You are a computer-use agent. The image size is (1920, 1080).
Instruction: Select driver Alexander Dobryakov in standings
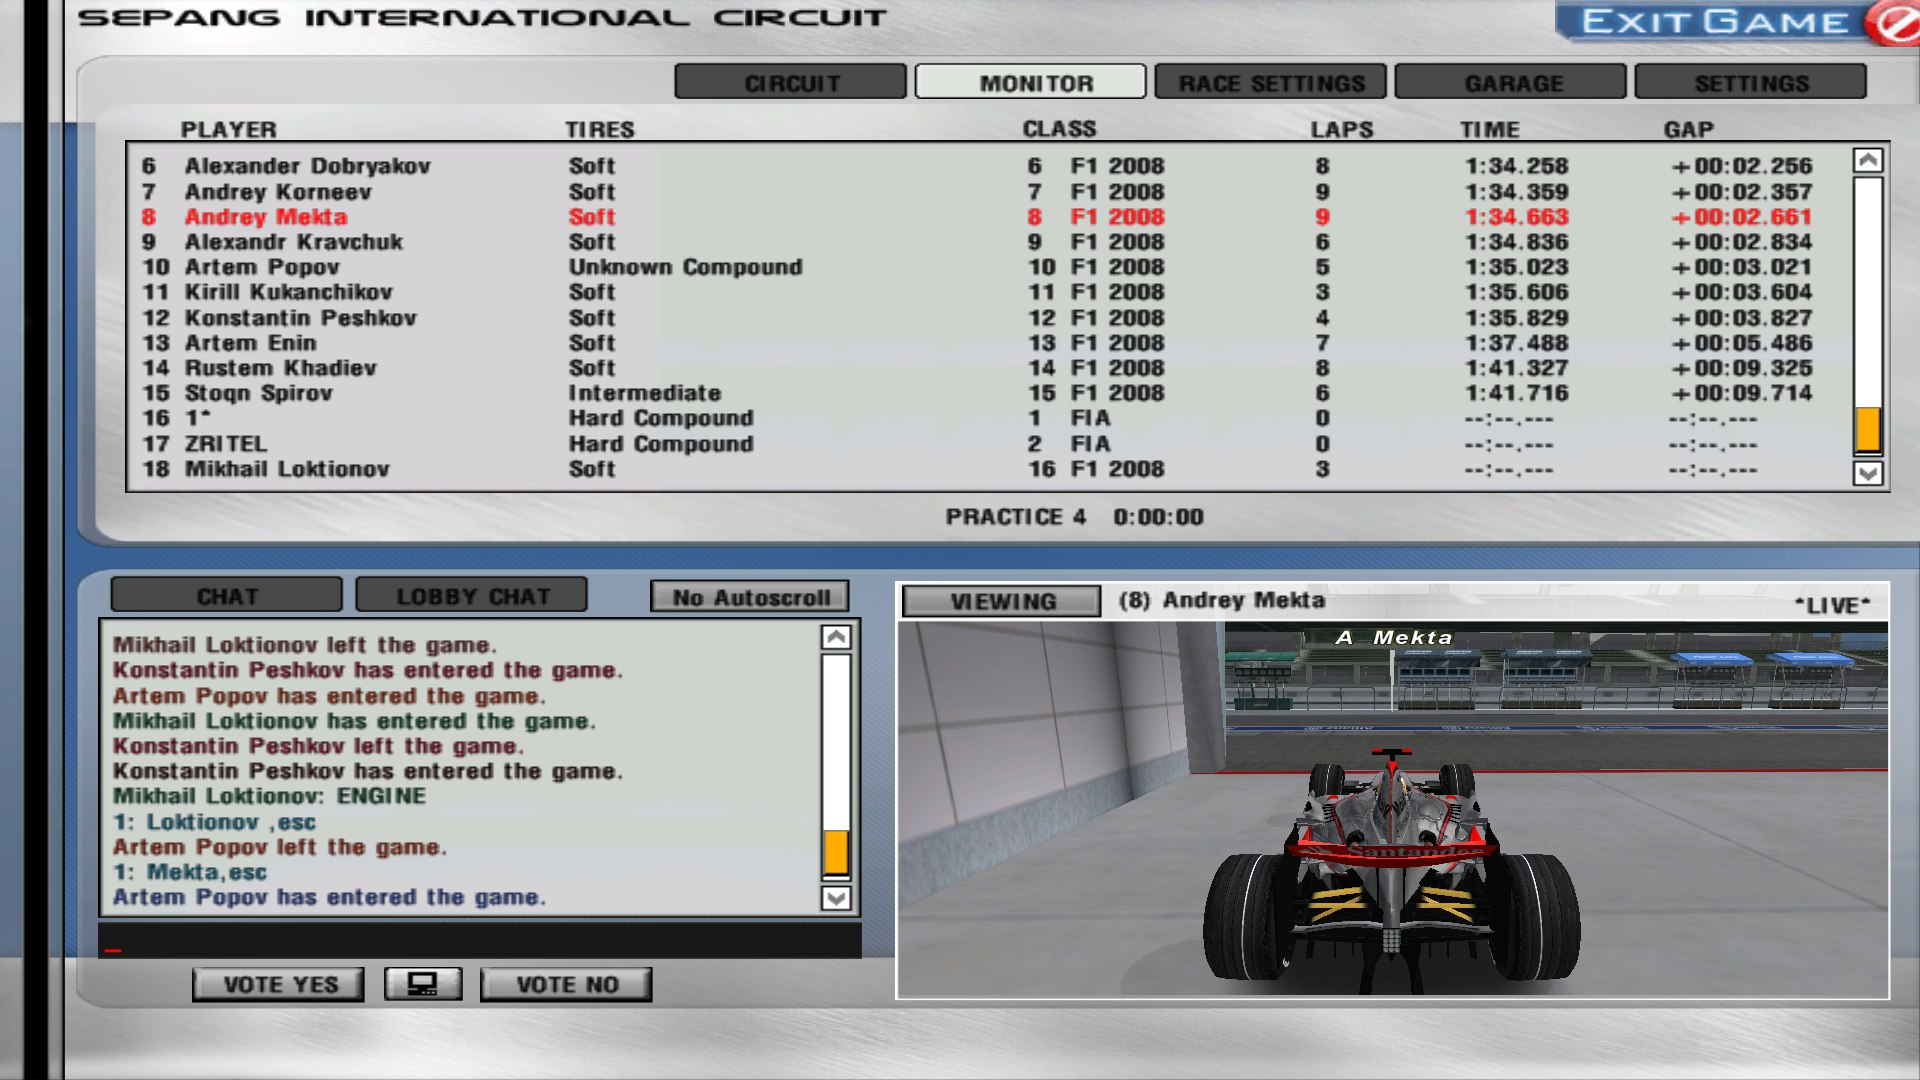pyautogui.click(x=307, y=166)
